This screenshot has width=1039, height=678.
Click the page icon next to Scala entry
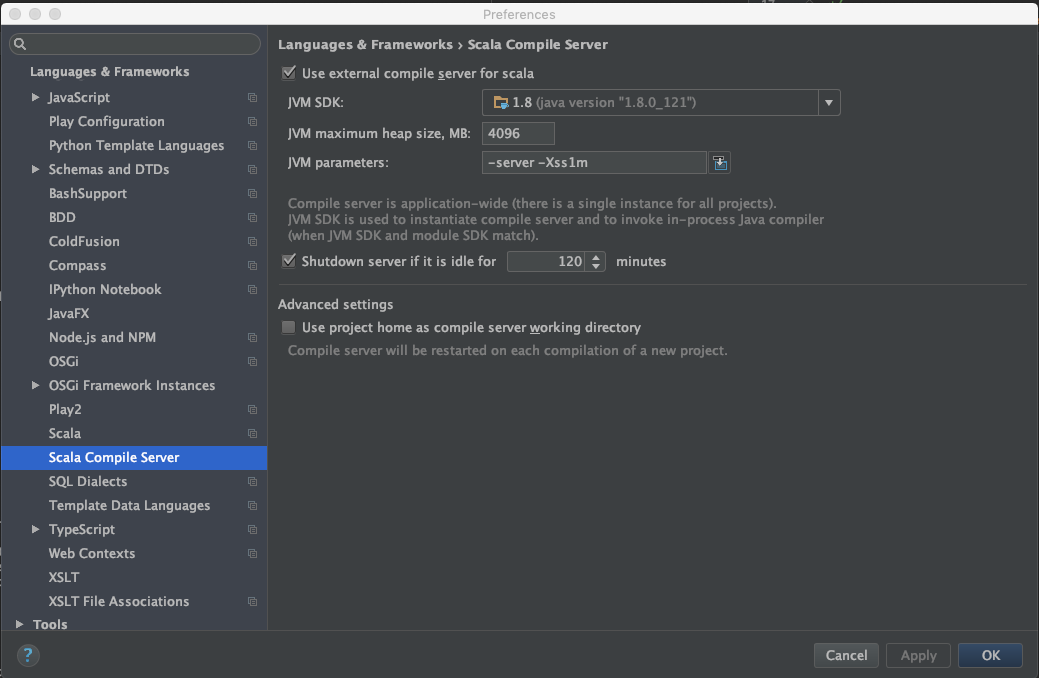coord(250,433)
